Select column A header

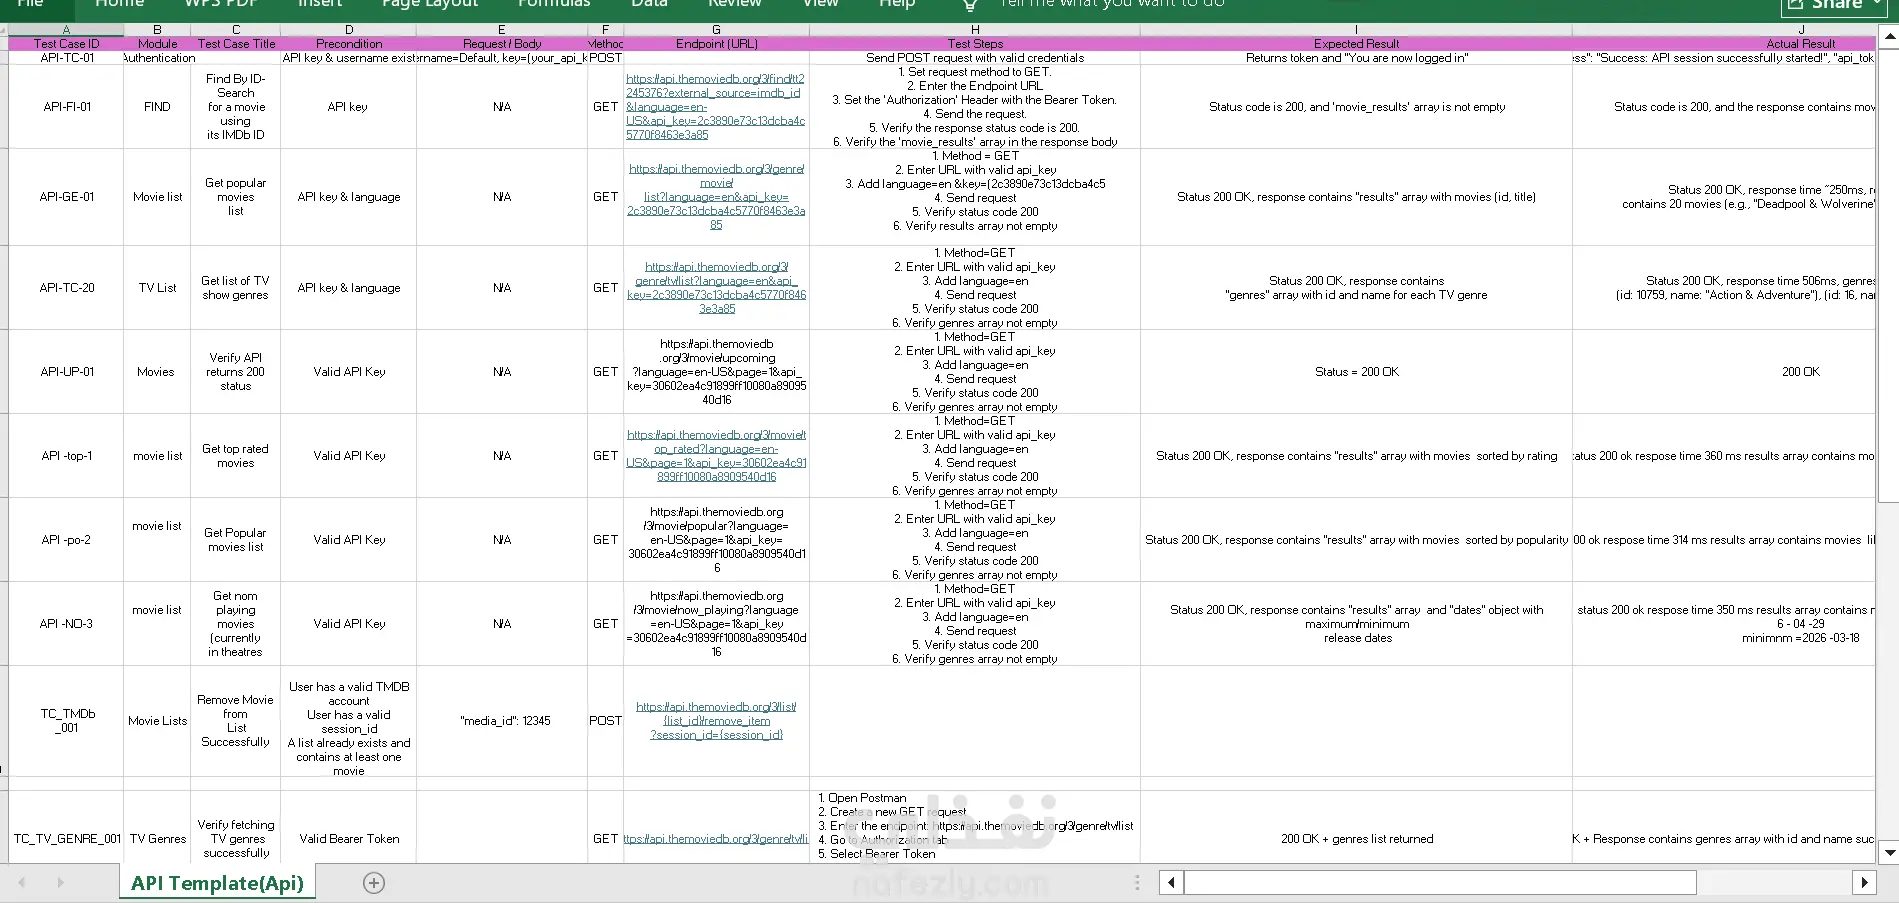coord(66,30)
